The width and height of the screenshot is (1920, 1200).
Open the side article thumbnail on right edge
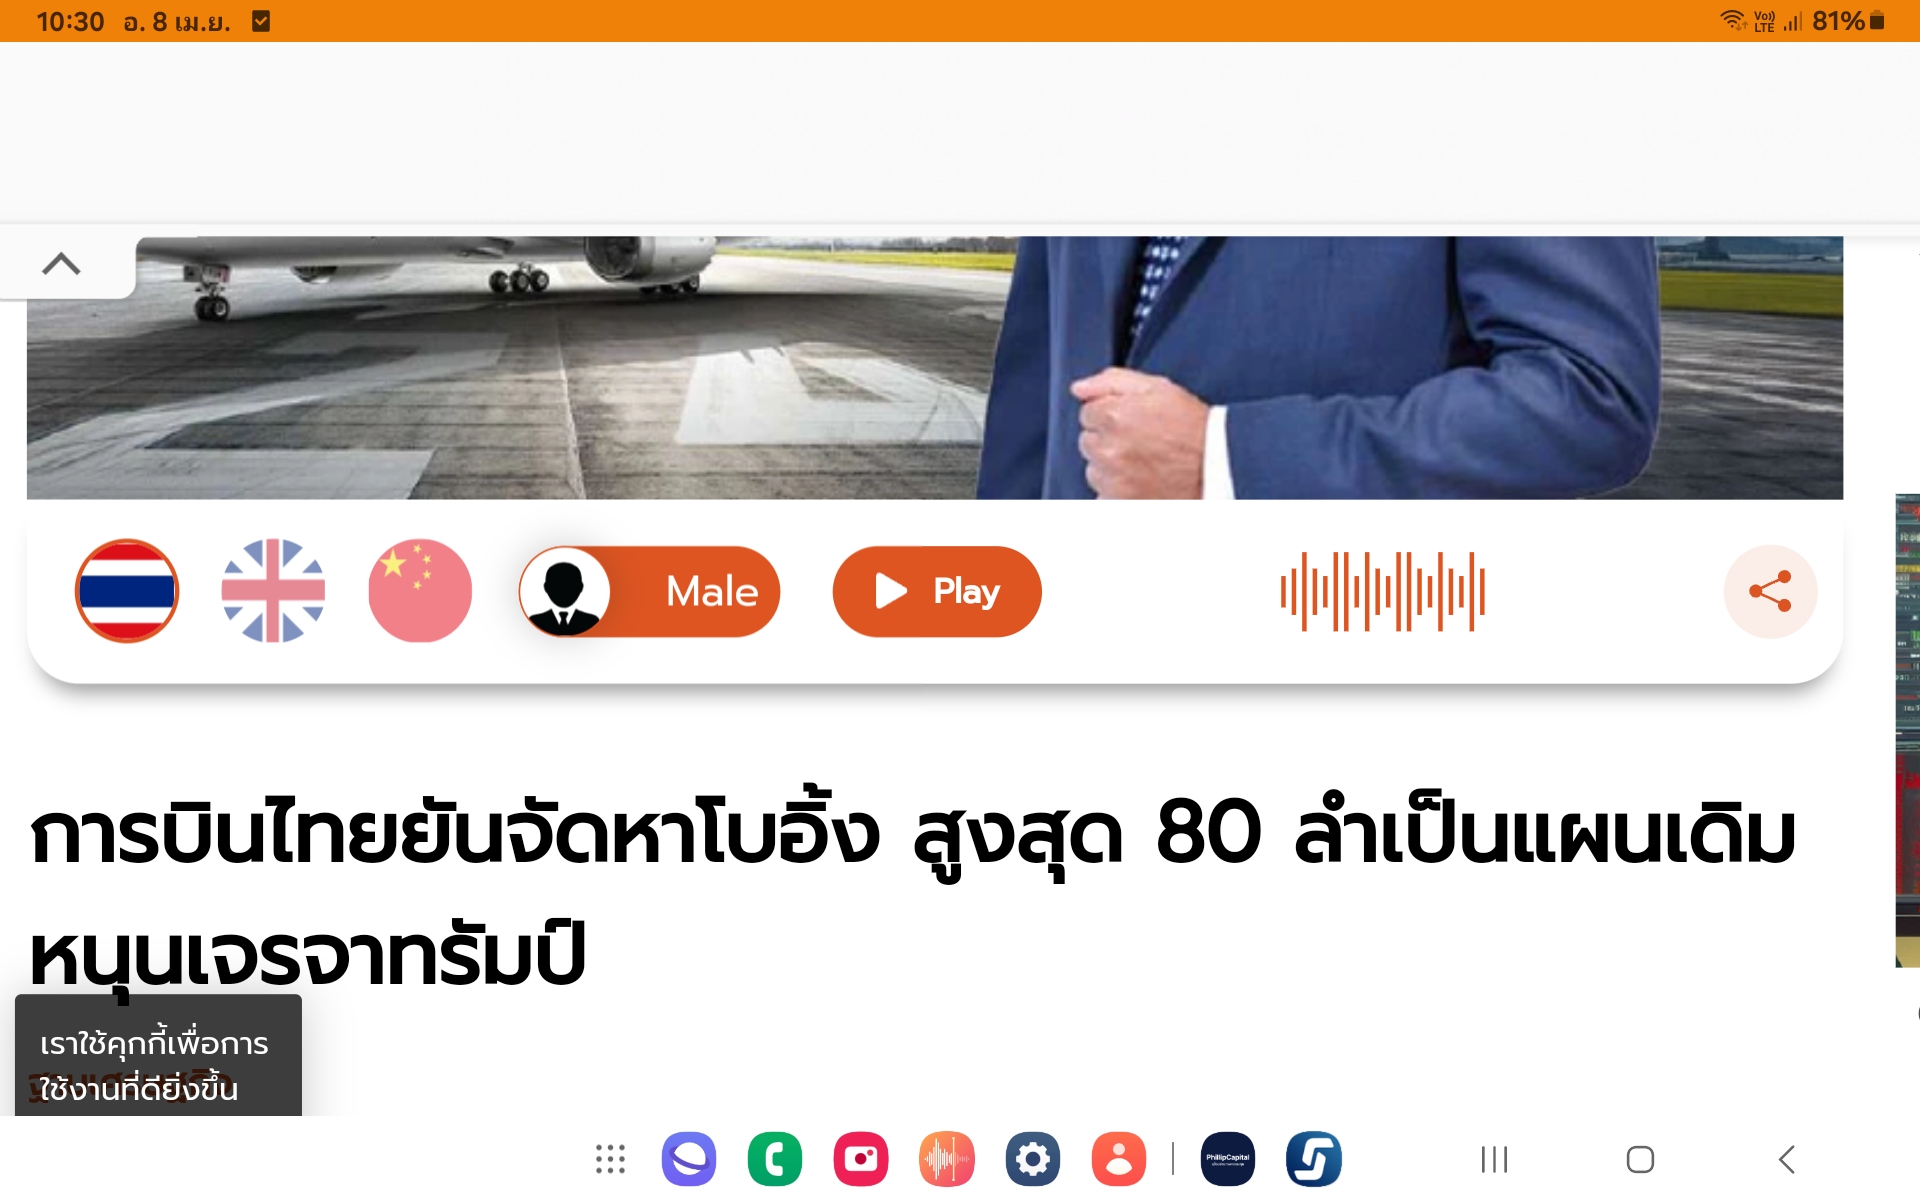click(1907, 730)
